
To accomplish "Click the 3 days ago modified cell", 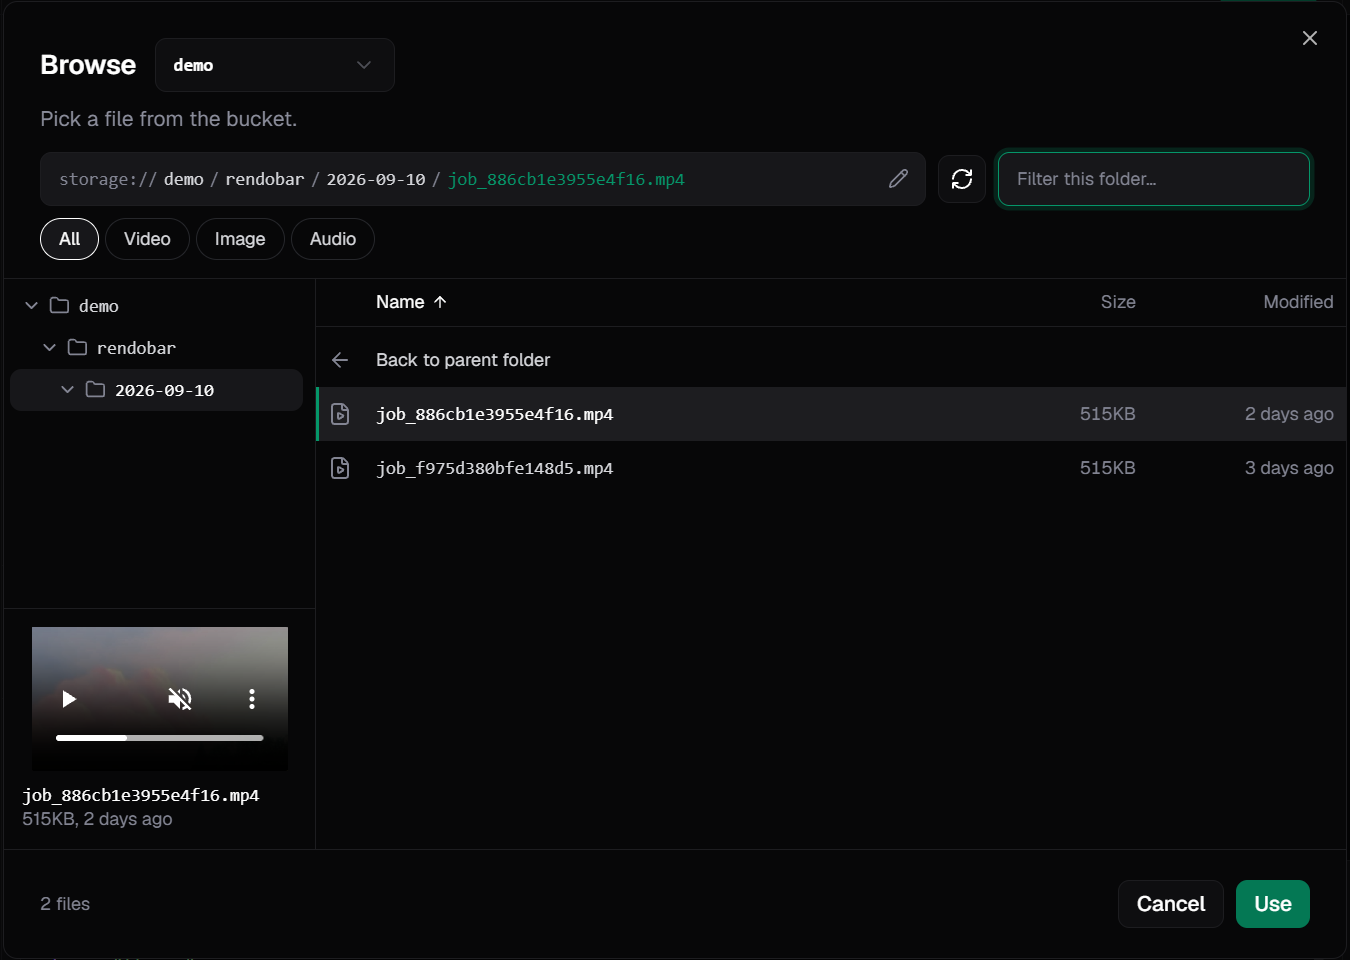I will pyautogui.click(x=1289, y=468).
